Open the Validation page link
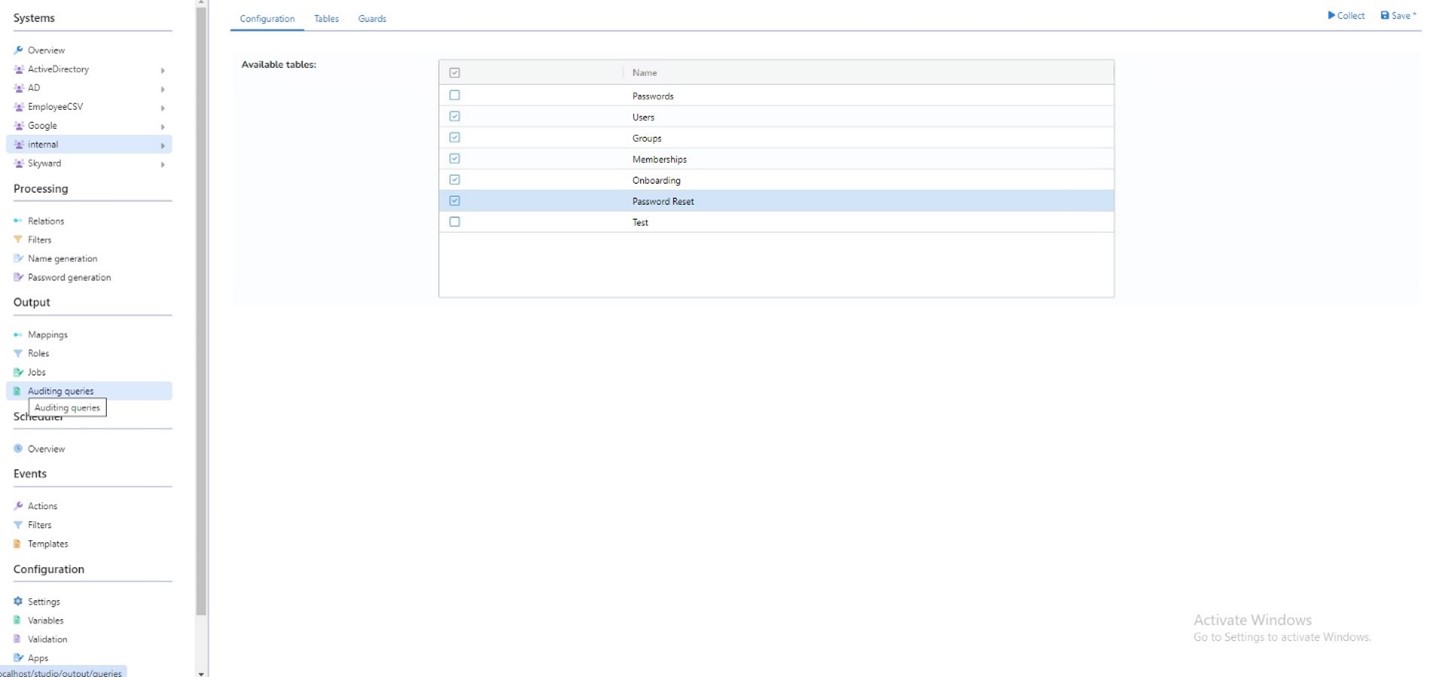Viewport: 1430px width, 677px height. 45,639
